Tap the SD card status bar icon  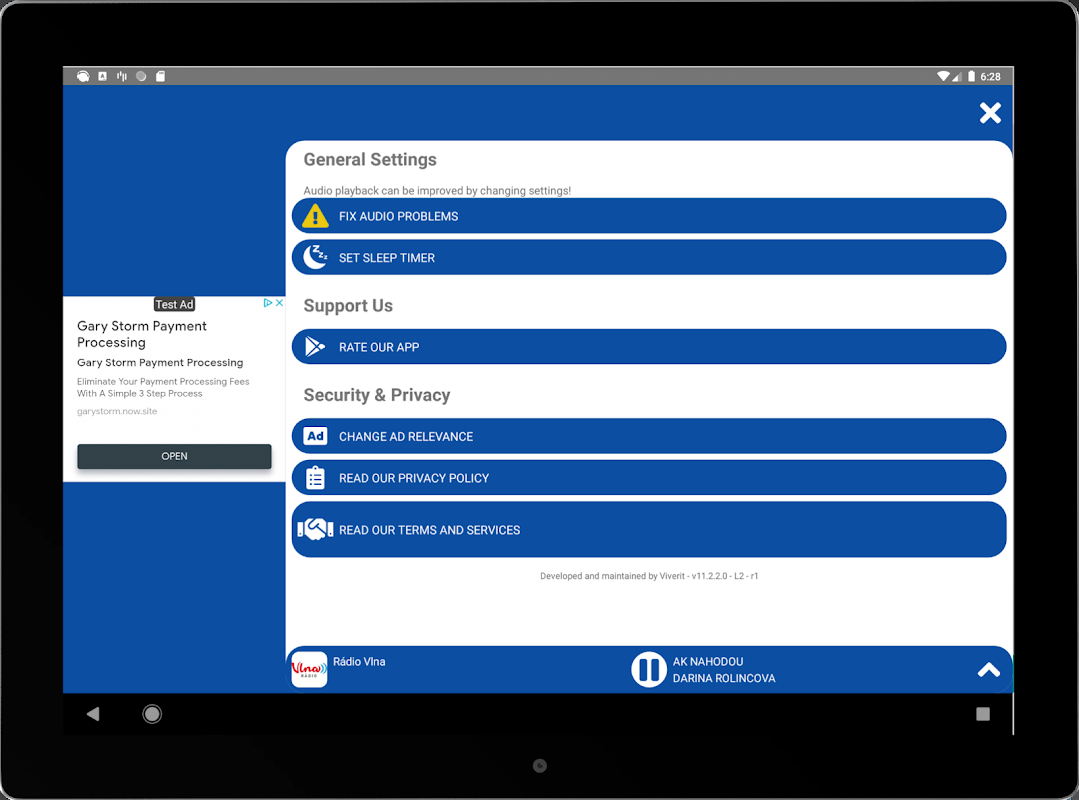[160, 76]
